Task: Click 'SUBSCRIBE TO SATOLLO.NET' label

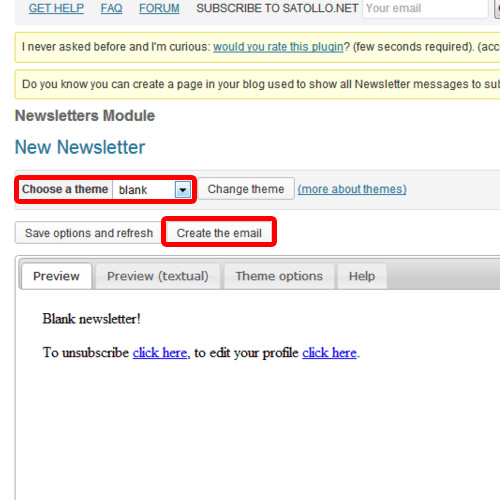Action: pyautogui.click(x=277, y=8)
